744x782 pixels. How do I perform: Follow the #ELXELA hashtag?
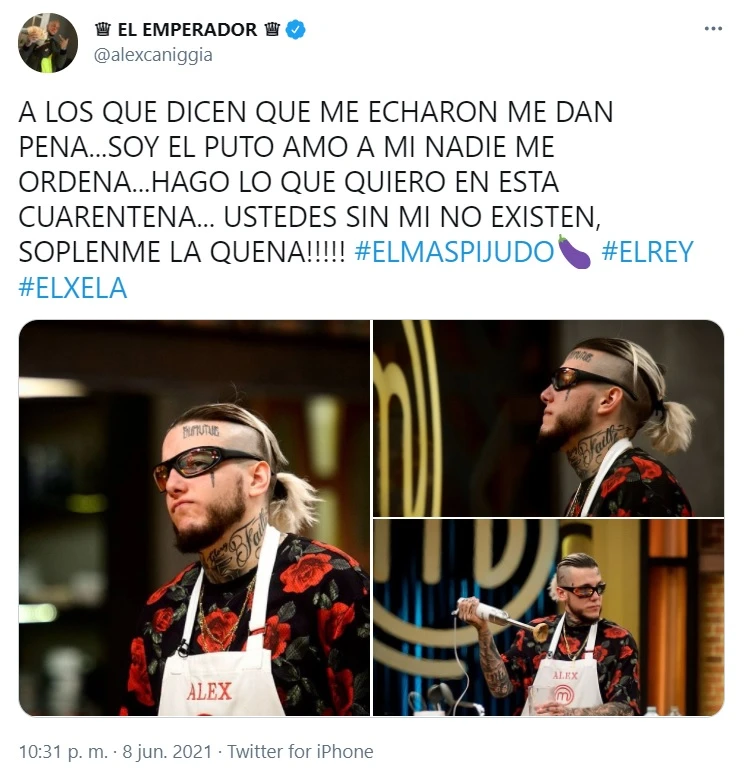click(73, 288)
